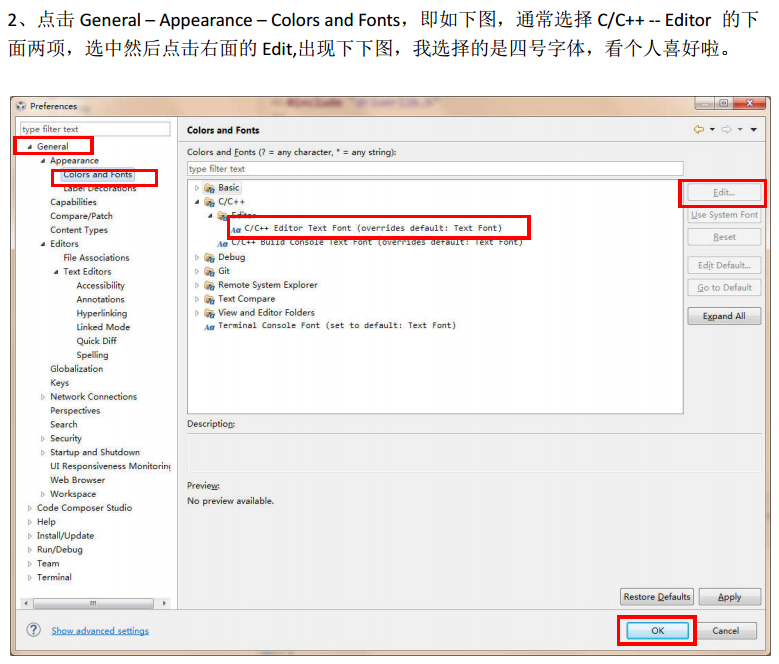This screenshot has height=664, width=779.
Task: Select Content Types preference page
Action: coord(78,230)
